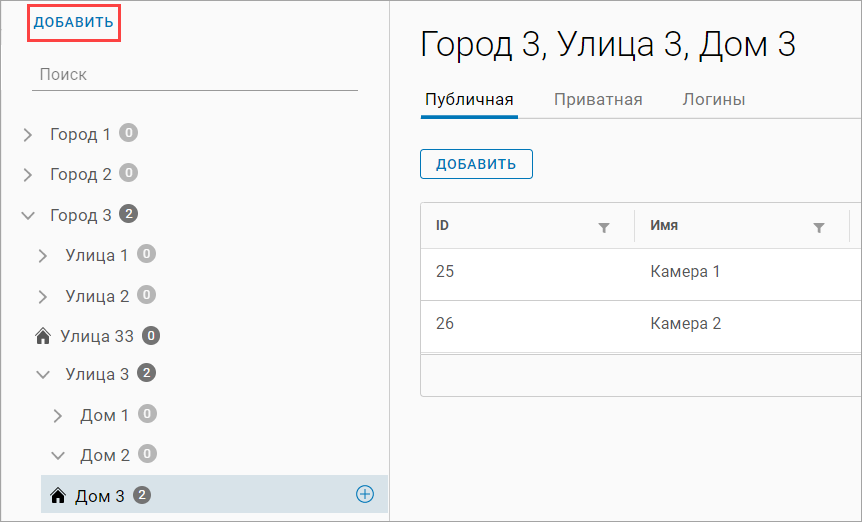Click the outlined ДОБАВИТЬ button above the table
The width and height of the screenshot is (862, 522).
tap(476, 164)
